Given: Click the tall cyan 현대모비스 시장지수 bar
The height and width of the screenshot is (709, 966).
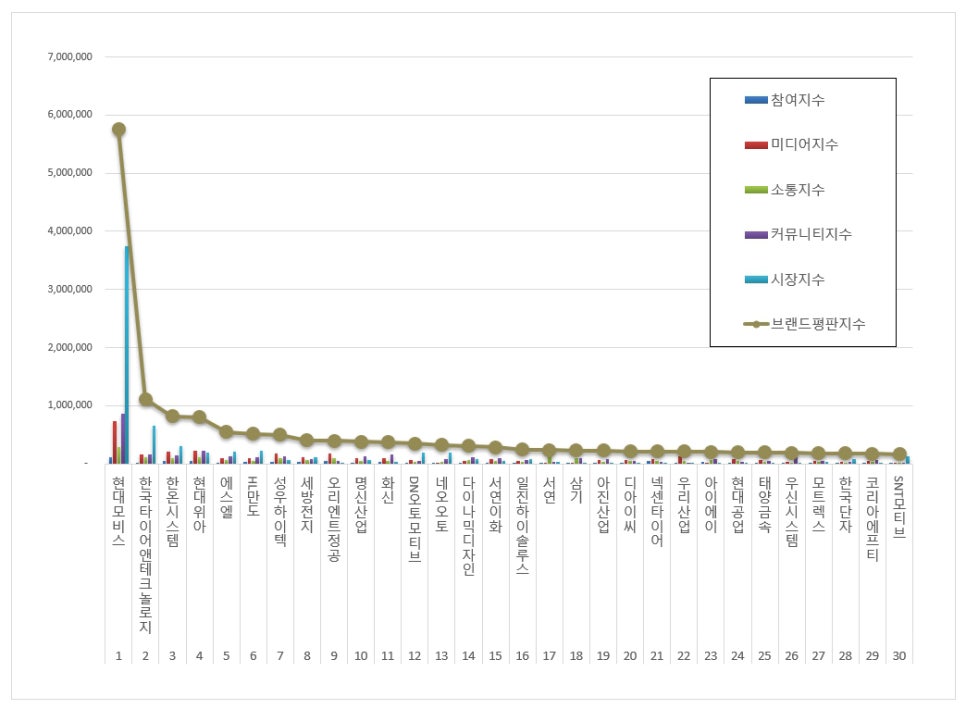Looking at the screenshot, I should click(127, 355).
